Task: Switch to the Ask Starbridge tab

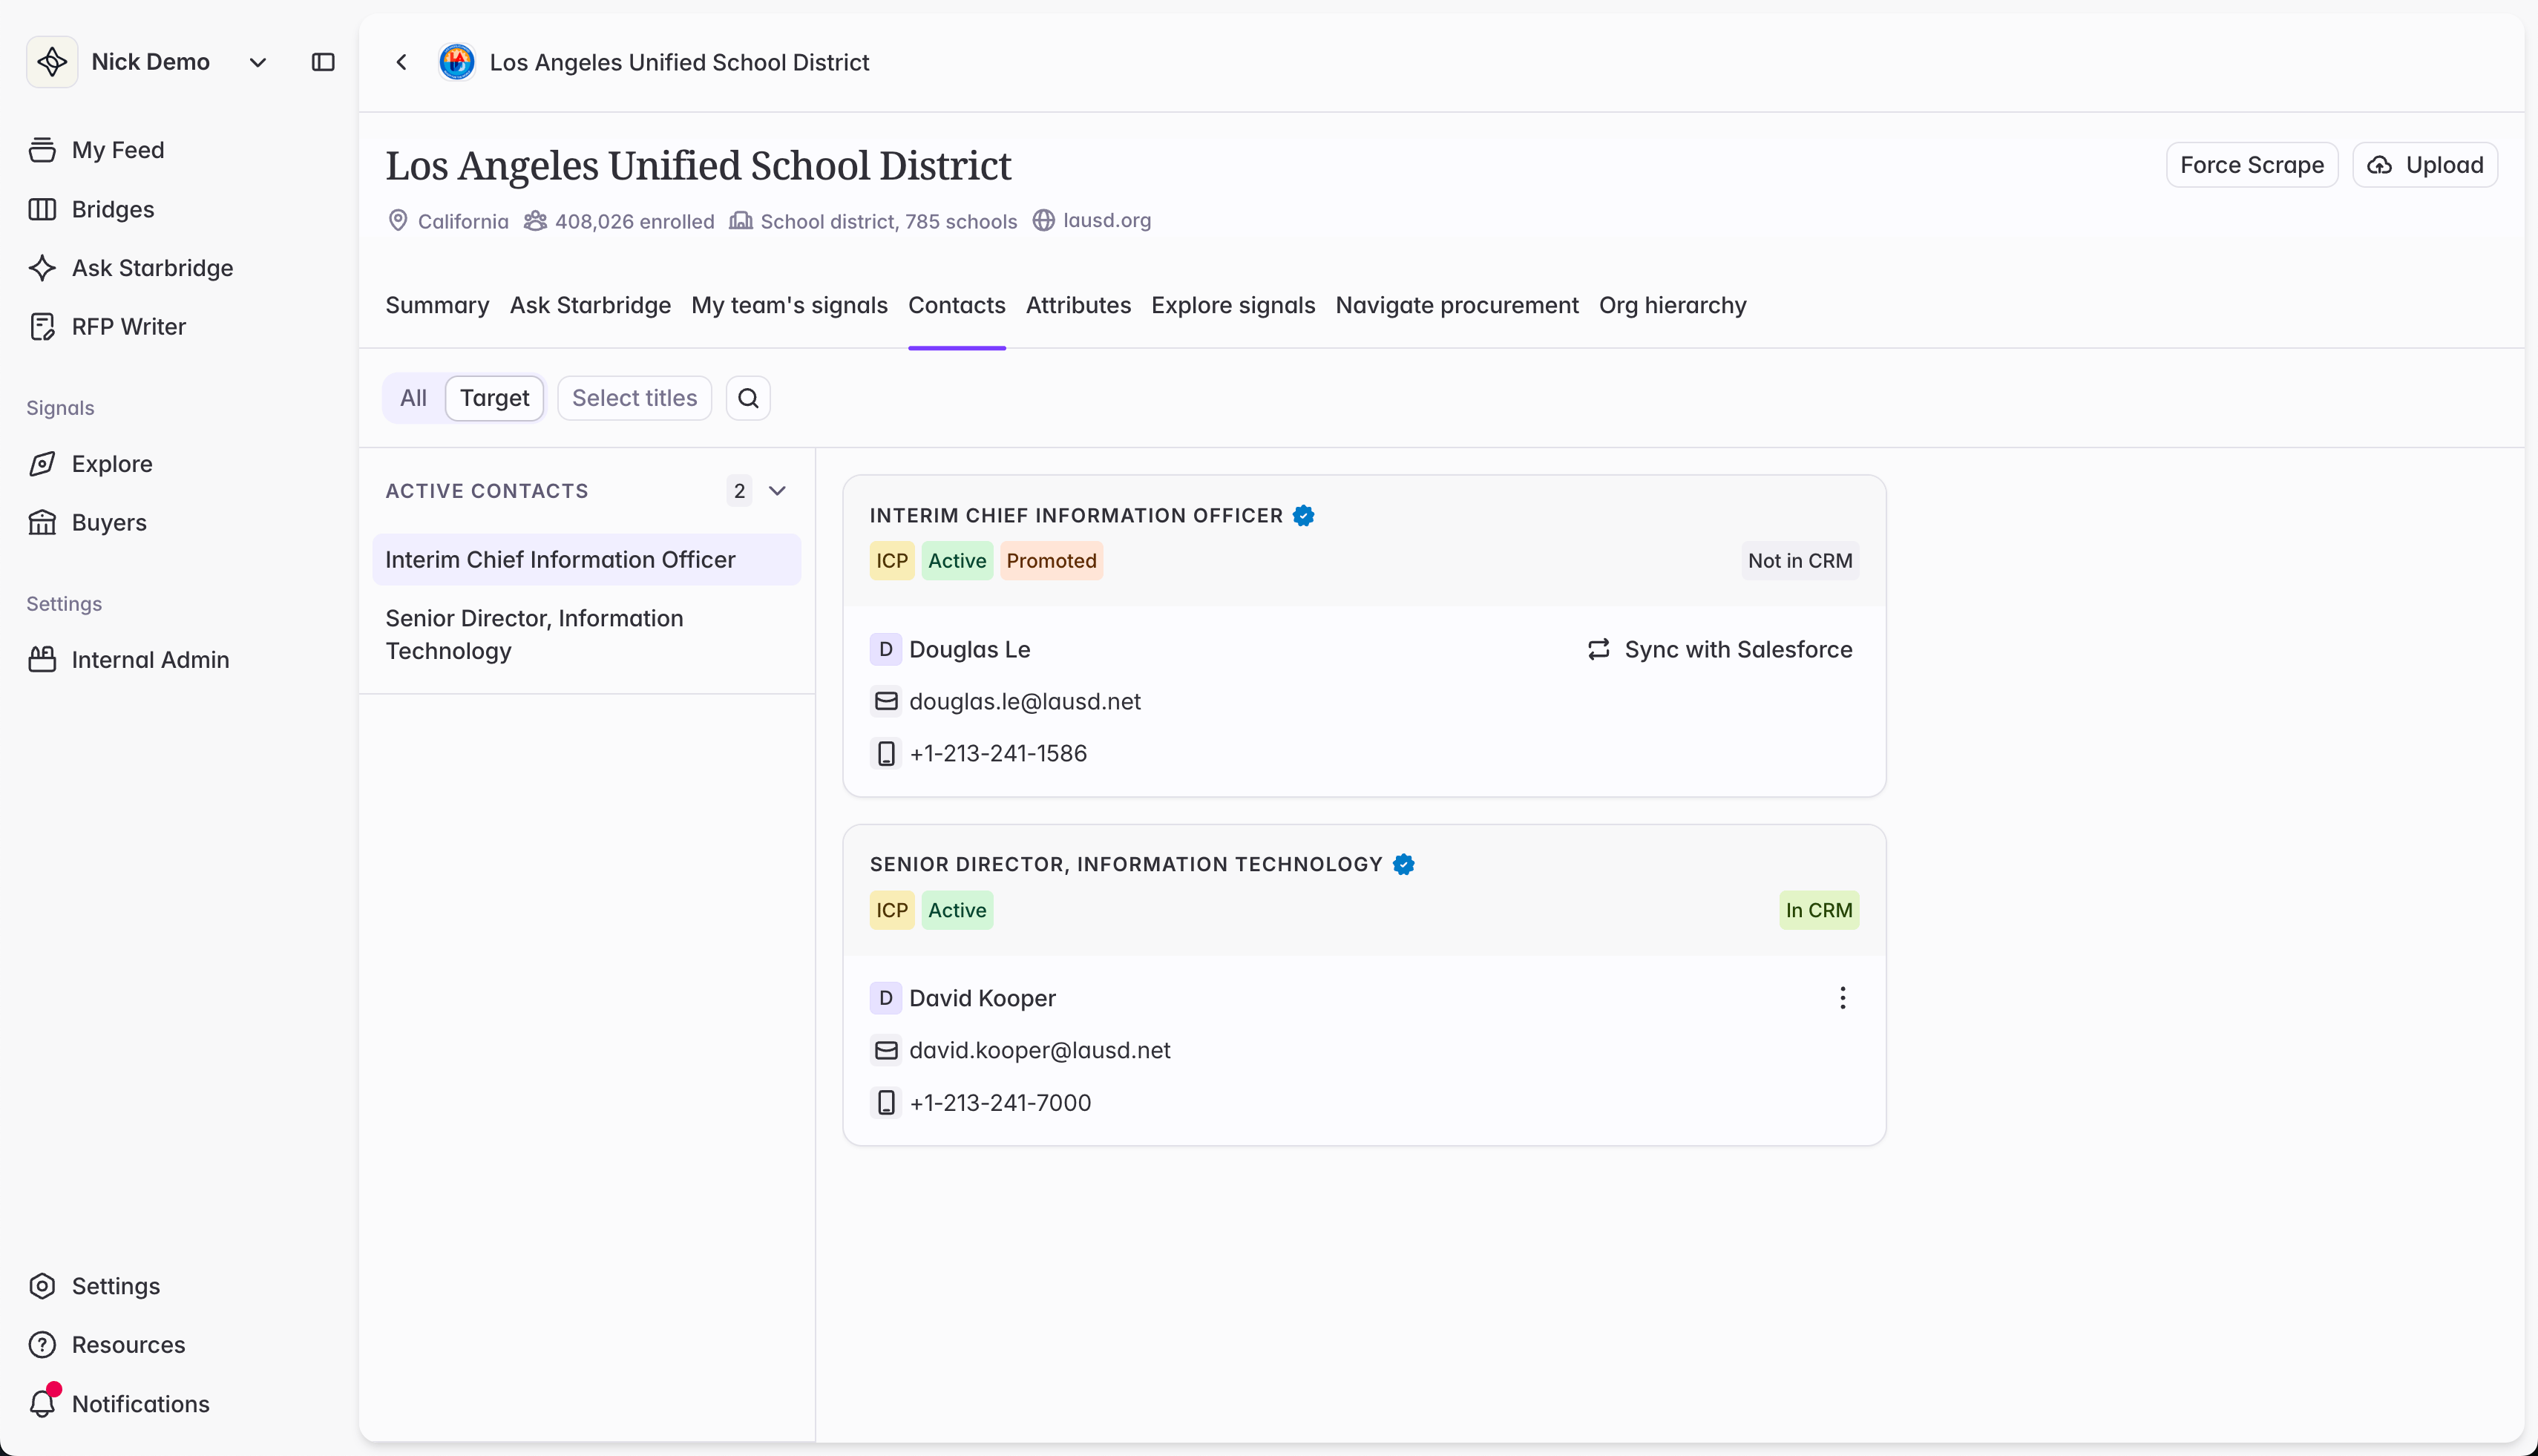Action: pyautogui.click(x=590, y=305)
